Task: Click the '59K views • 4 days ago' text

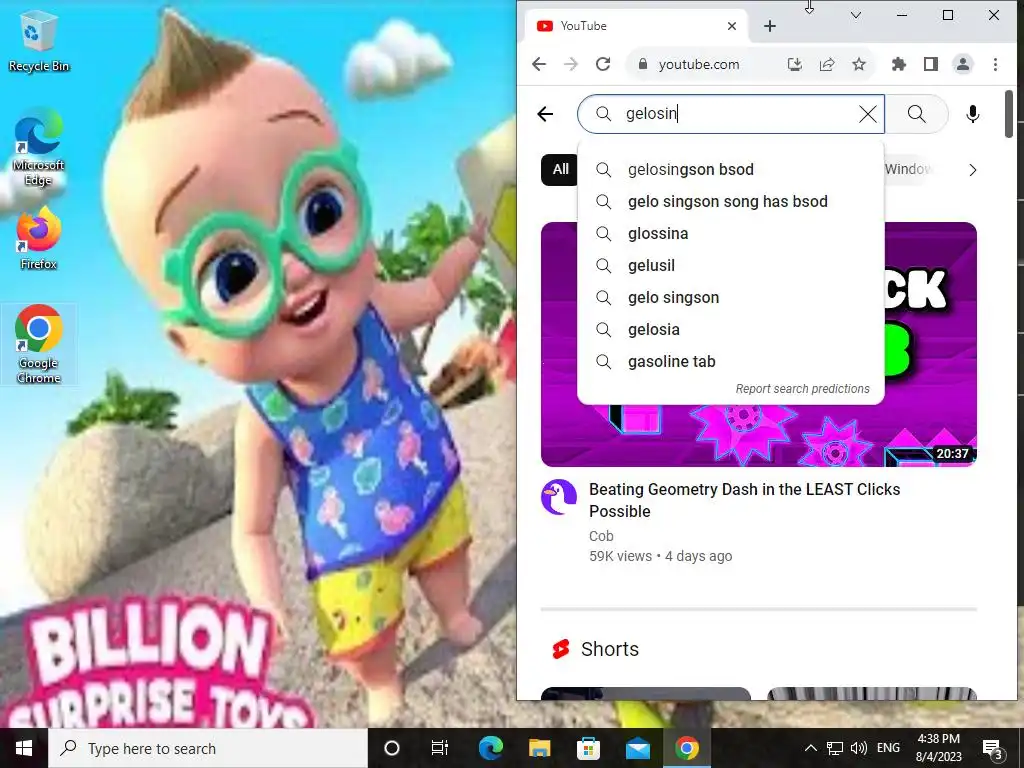Action: pyautogui.click(x=660, y=556)
